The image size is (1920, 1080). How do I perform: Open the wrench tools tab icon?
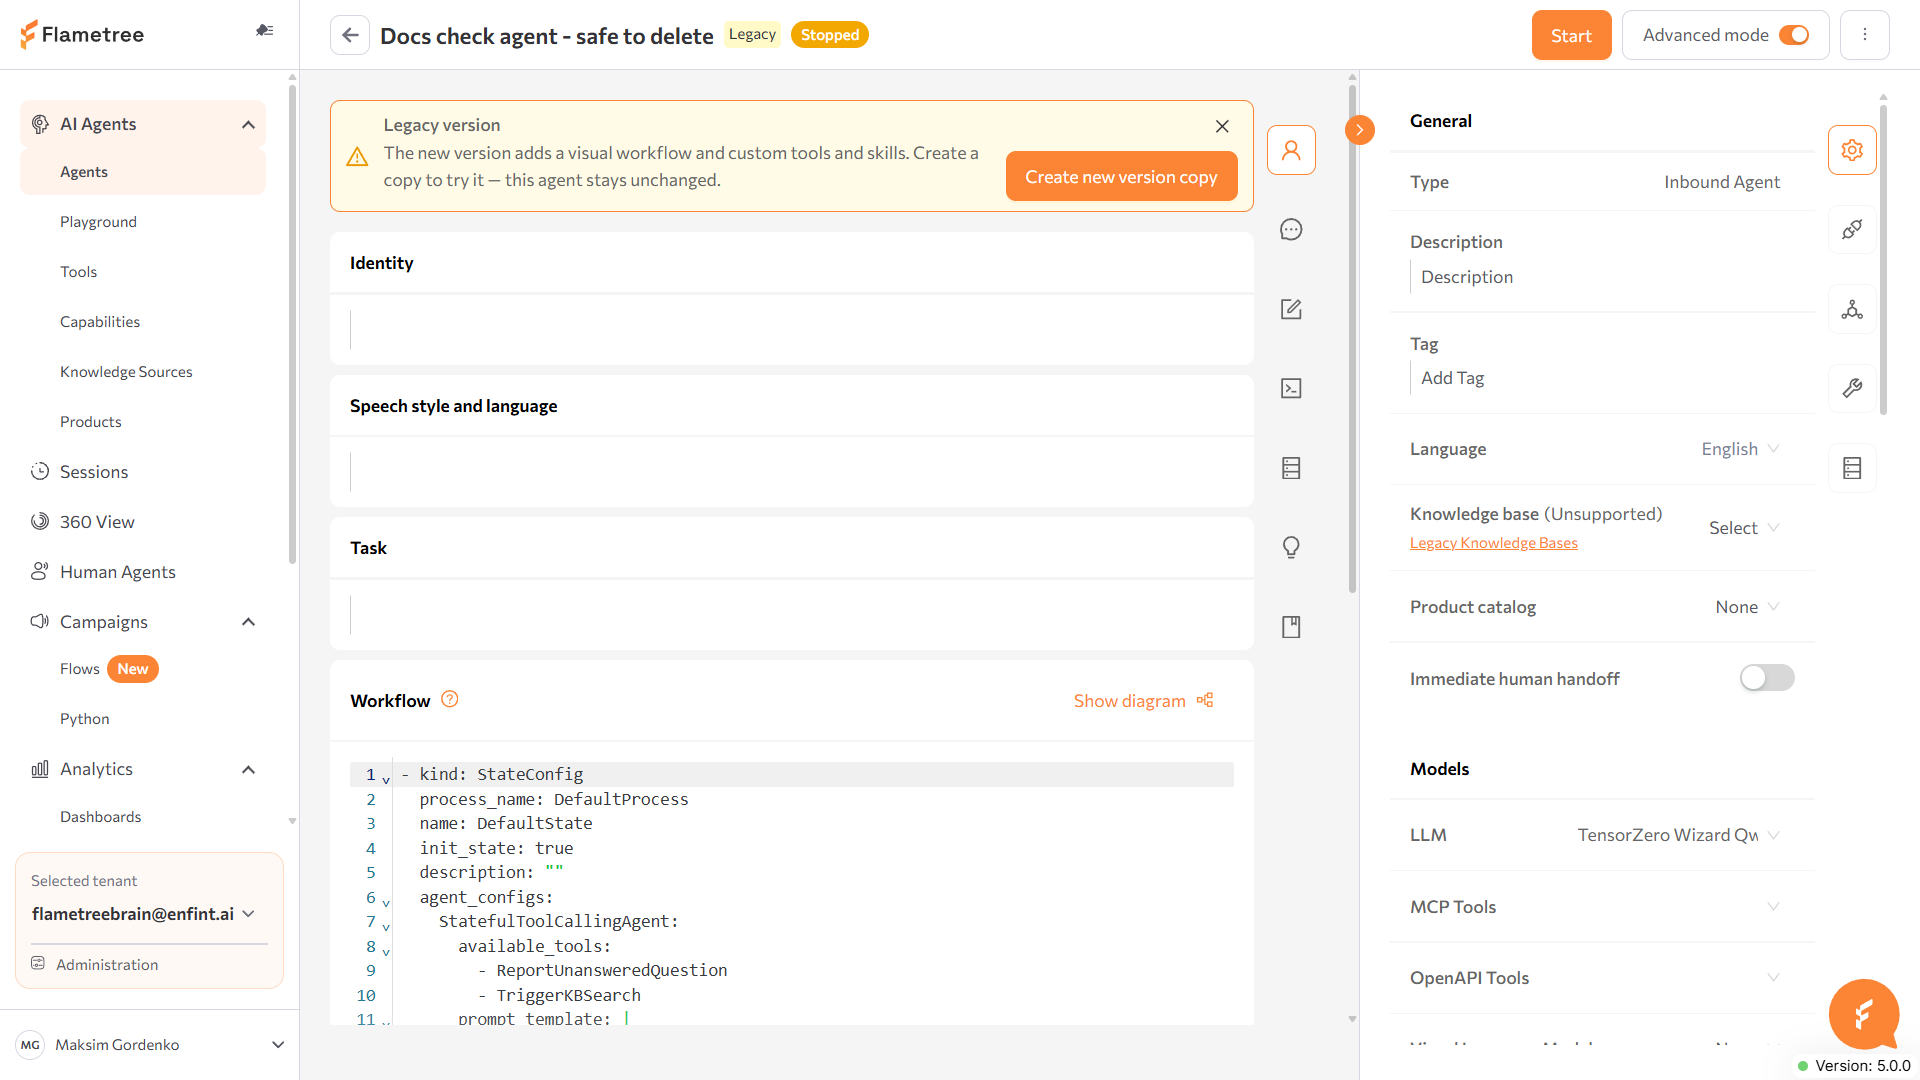(x=1852, y=388)
